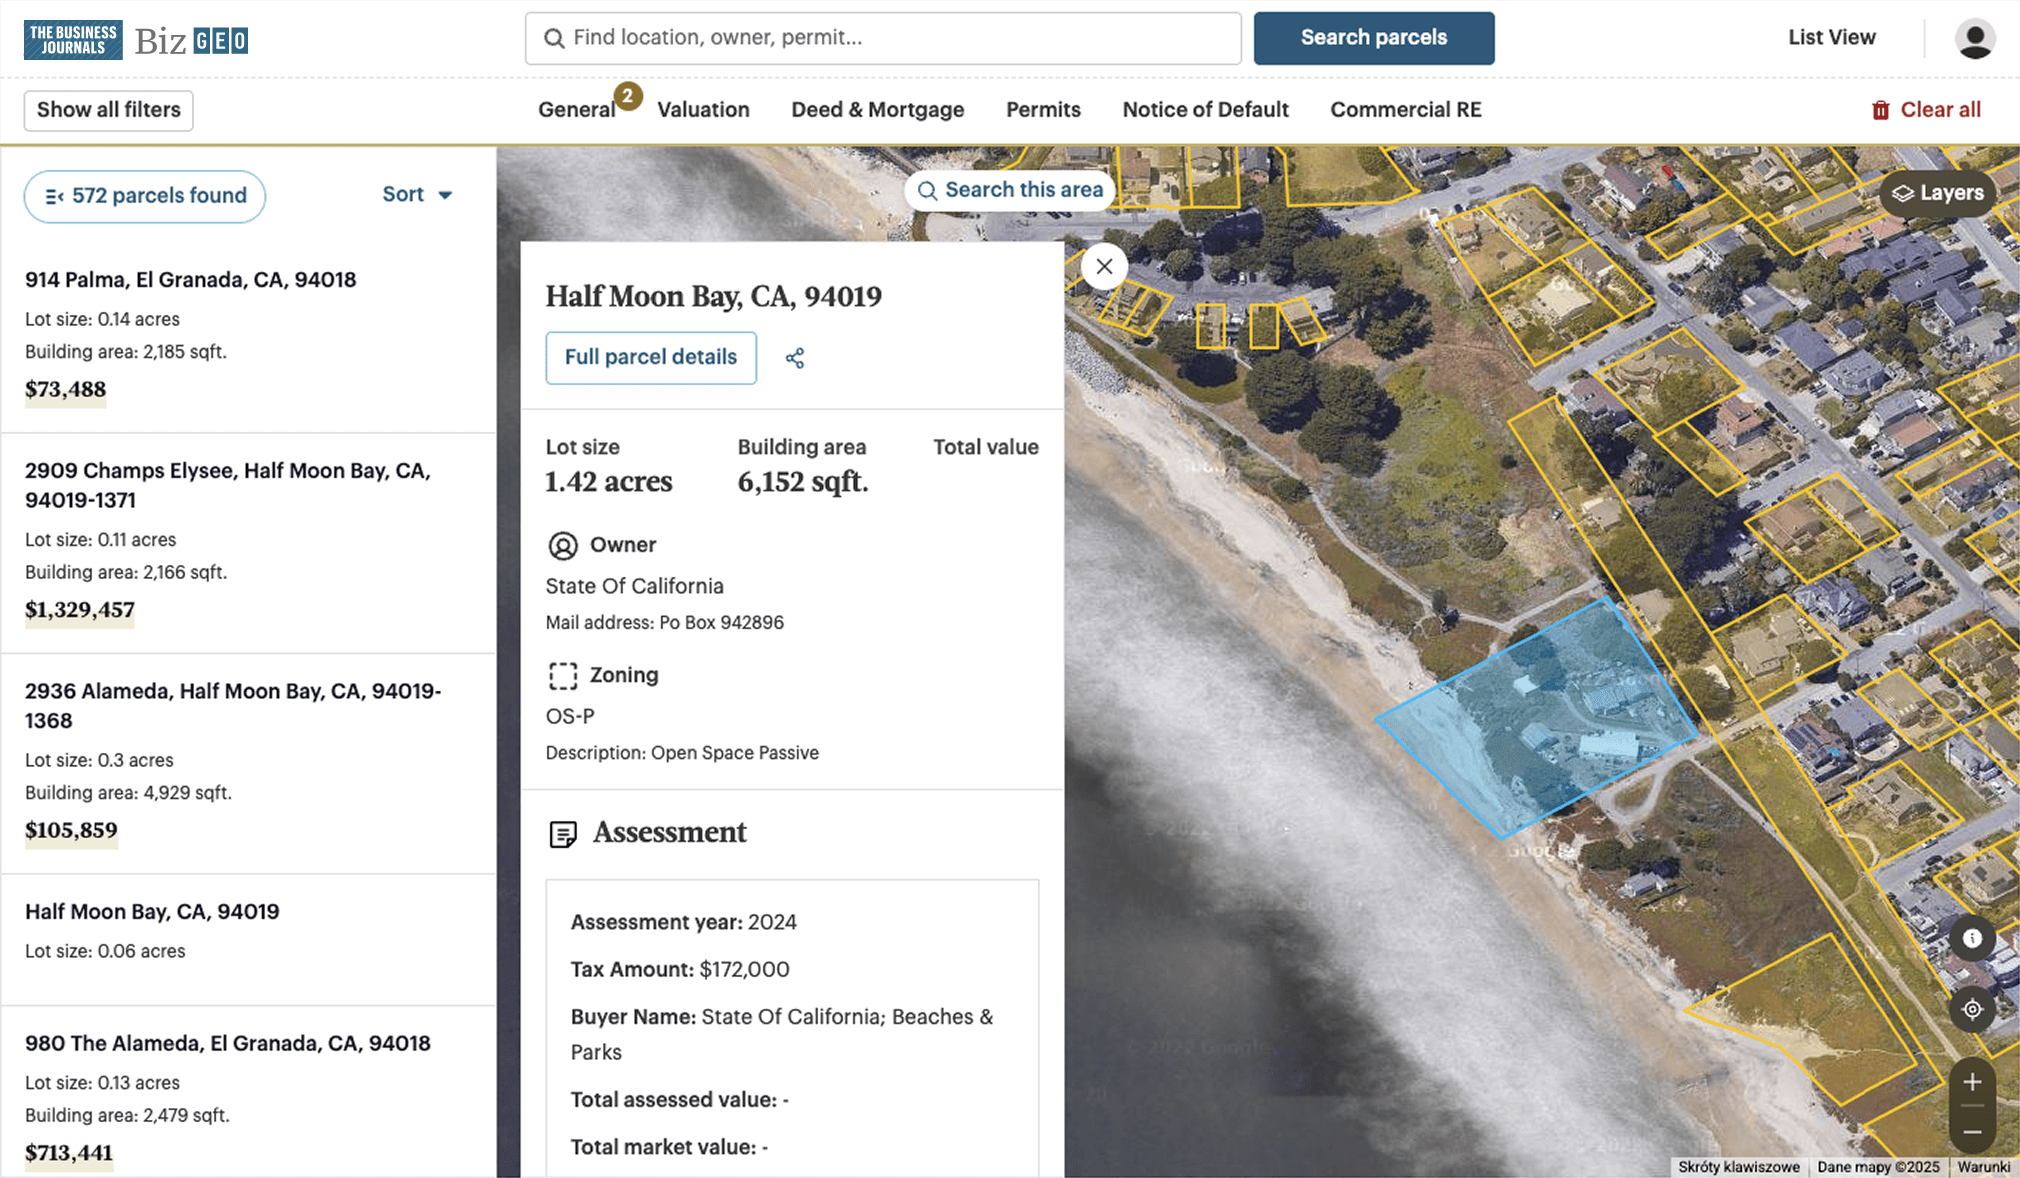Image resolution: width=2020 pixels, height=1178 pixels.
Task: Click Show all filters button
Action: 109,110
